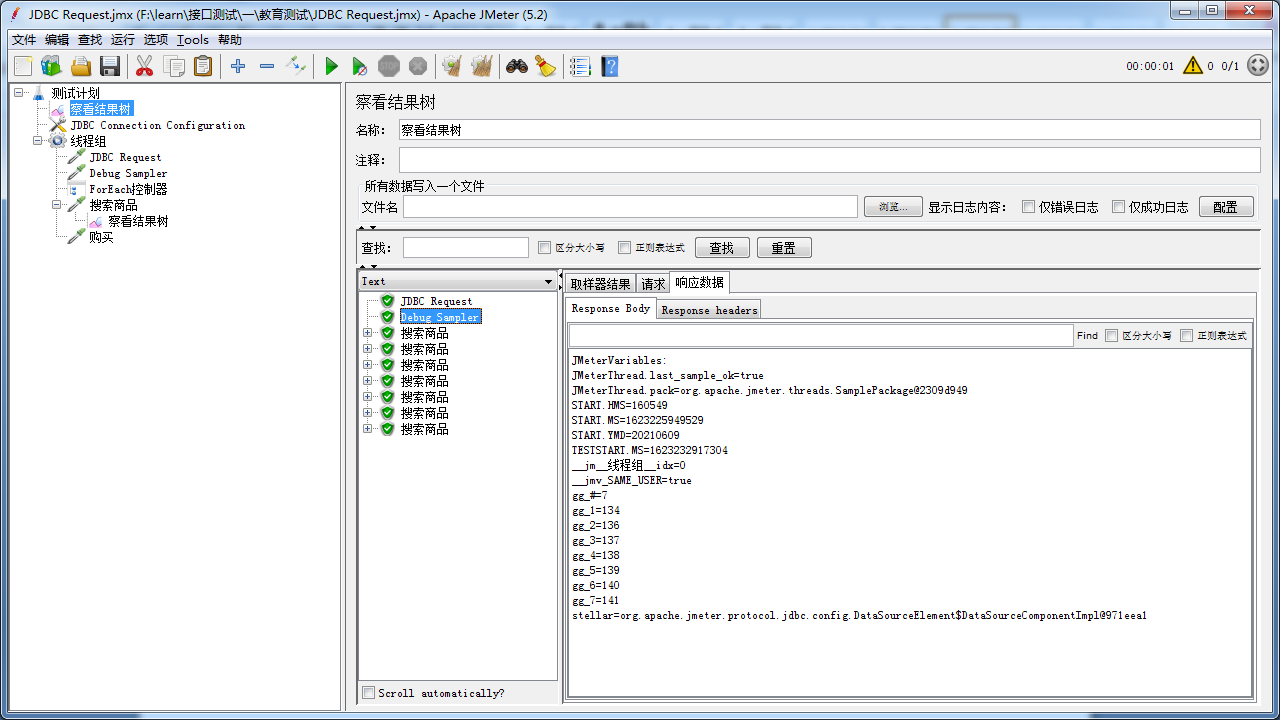Click the yellow warning log icon
The width and height of the screenshot is (1280, 720).
point(1193,66)
